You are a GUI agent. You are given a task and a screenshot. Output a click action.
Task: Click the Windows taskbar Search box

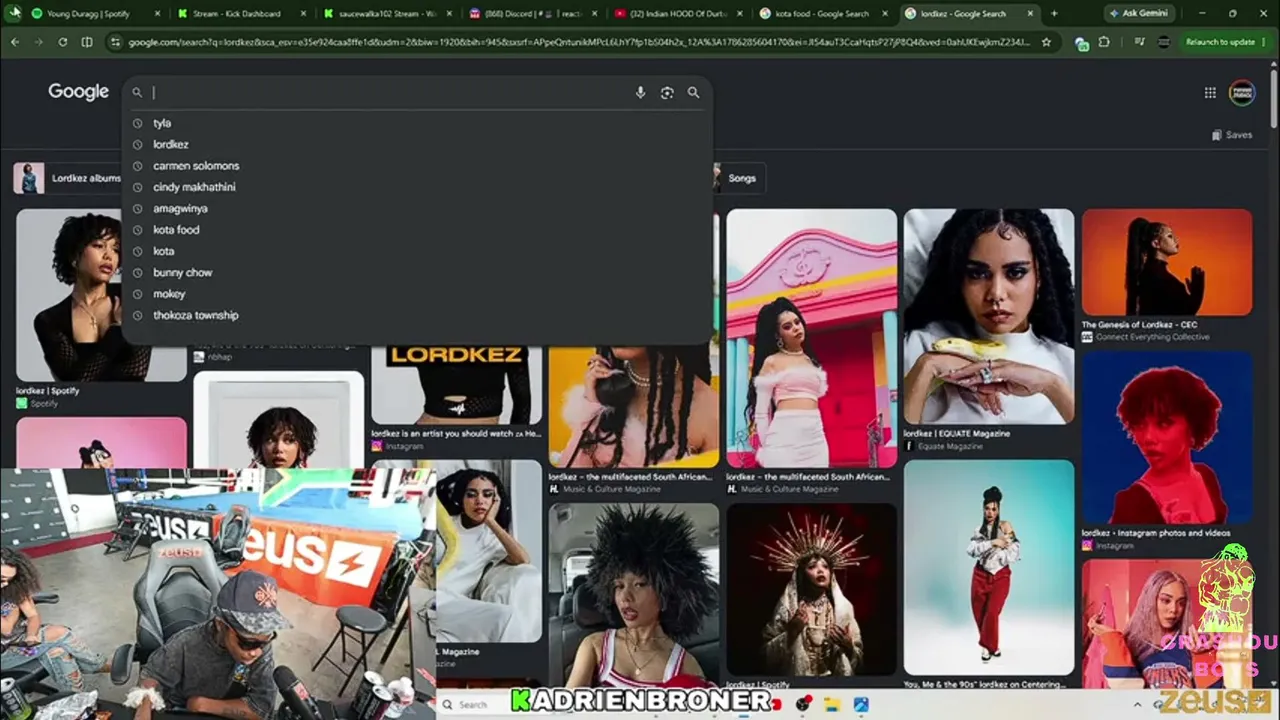coord(472,705)
